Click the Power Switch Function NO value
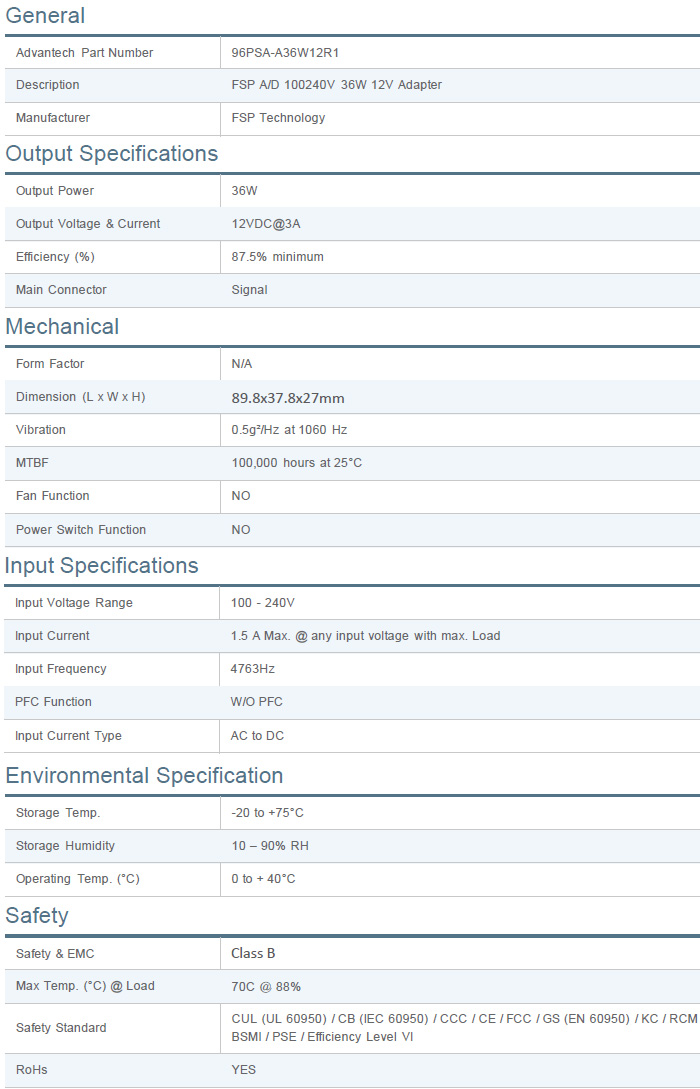 coord(241,530)
